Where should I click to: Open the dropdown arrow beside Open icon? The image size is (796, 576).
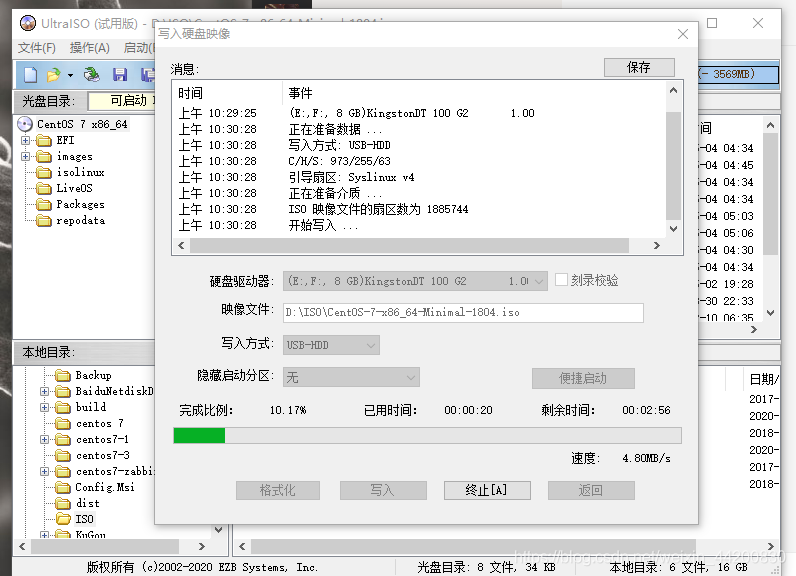tap(70, 76)
